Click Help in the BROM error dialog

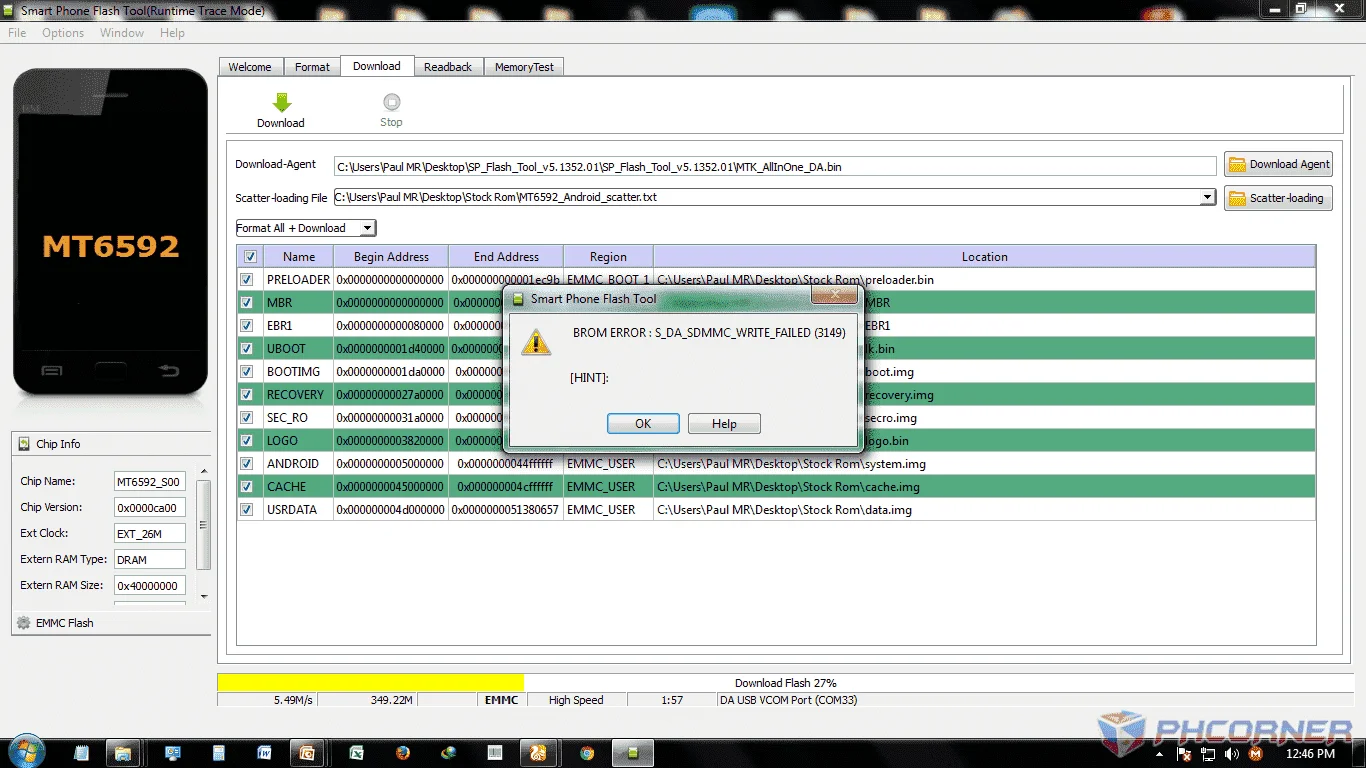pyautogui.click(x=724, y=424)
